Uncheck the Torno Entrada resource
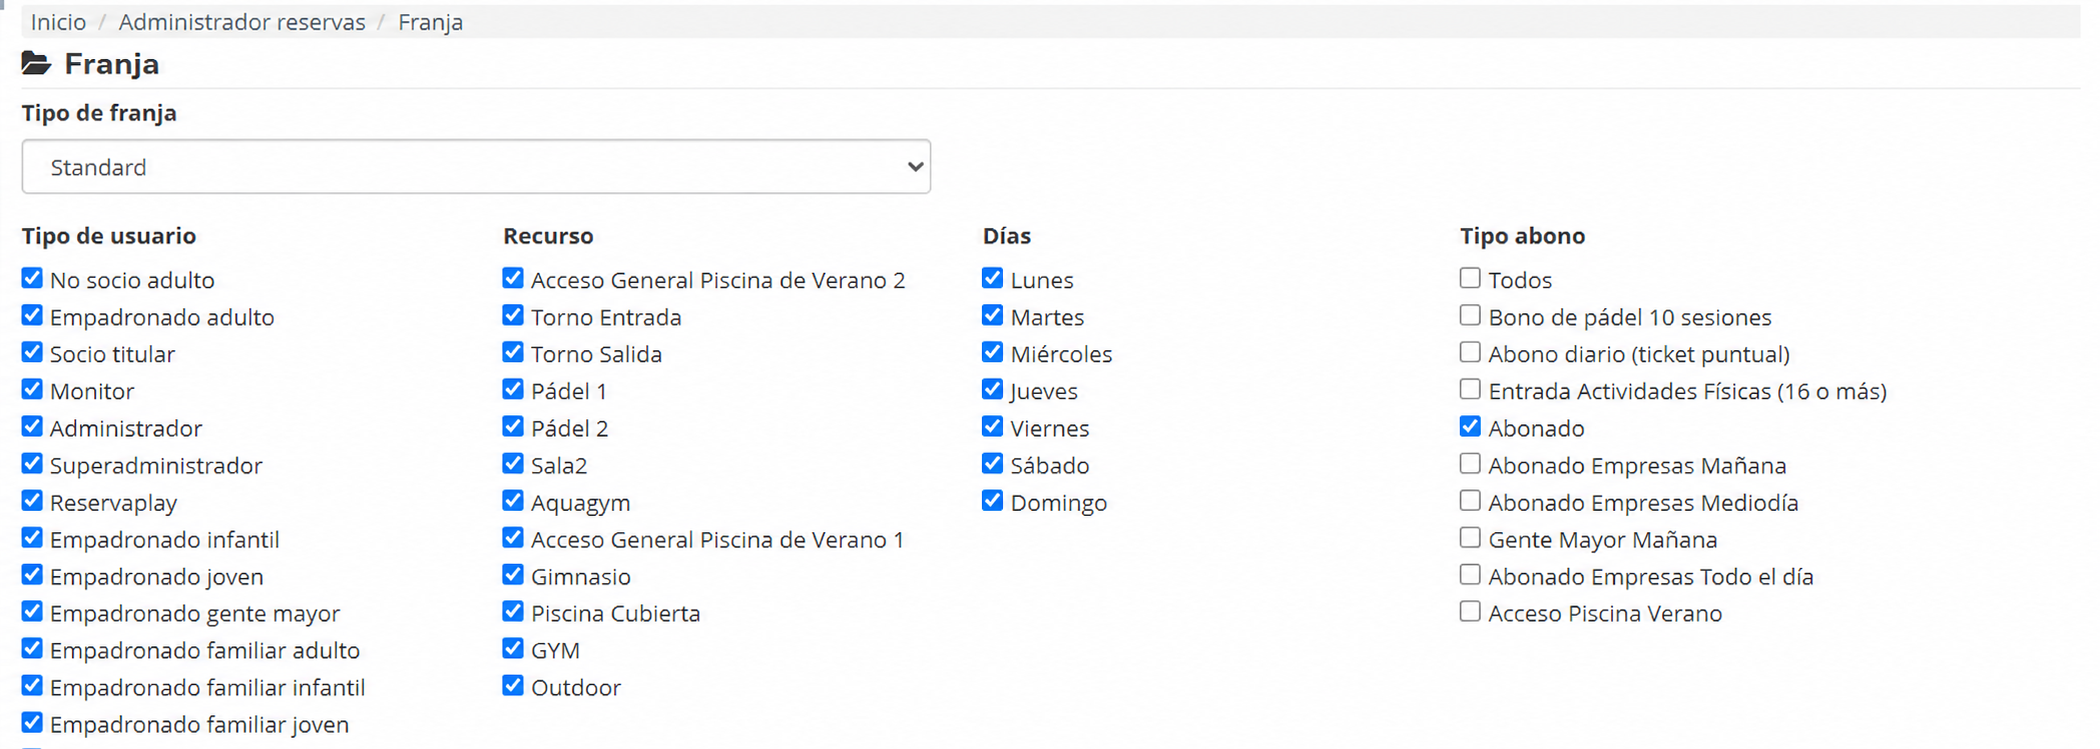Screen dimensions: 2100x749 [513, 315]
